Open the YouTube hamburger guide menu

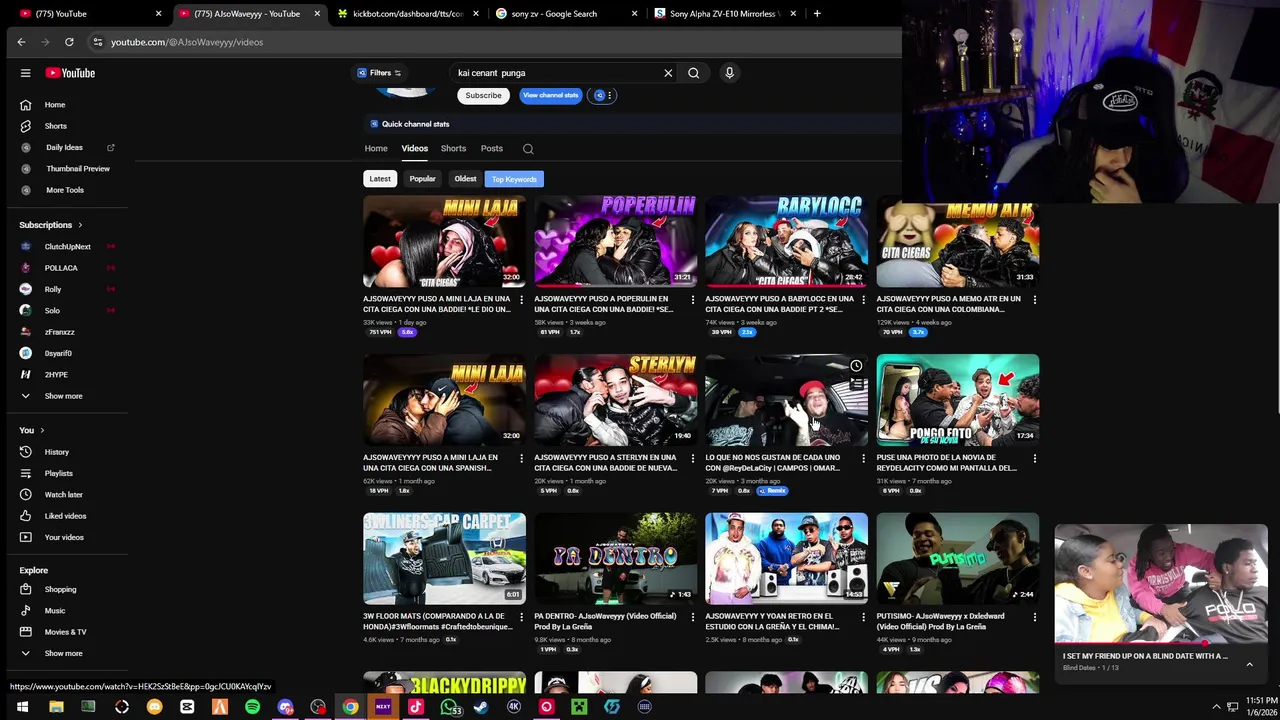point(25,73)
